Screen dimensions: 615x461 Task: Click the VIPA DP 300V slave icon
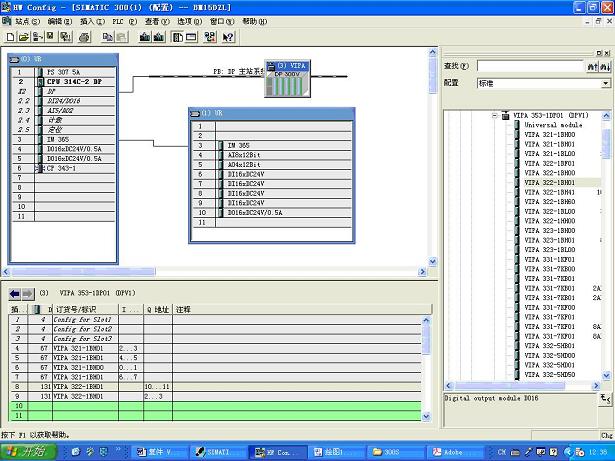287,78
